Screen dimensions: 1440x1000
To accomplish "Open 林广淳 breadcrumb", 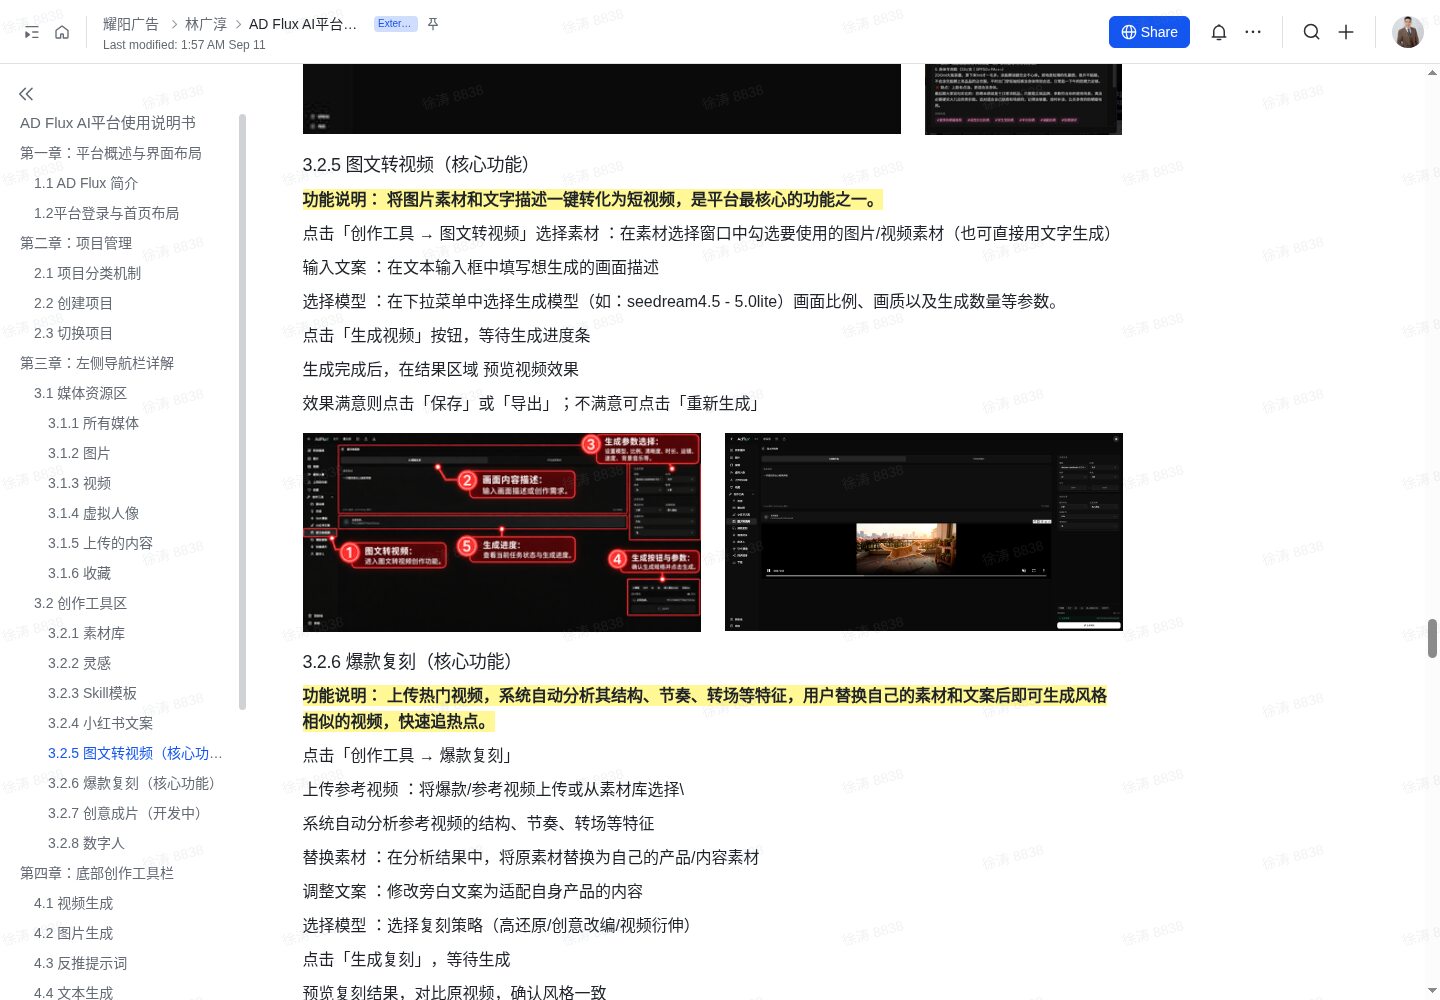I will [x=206, y=24].
